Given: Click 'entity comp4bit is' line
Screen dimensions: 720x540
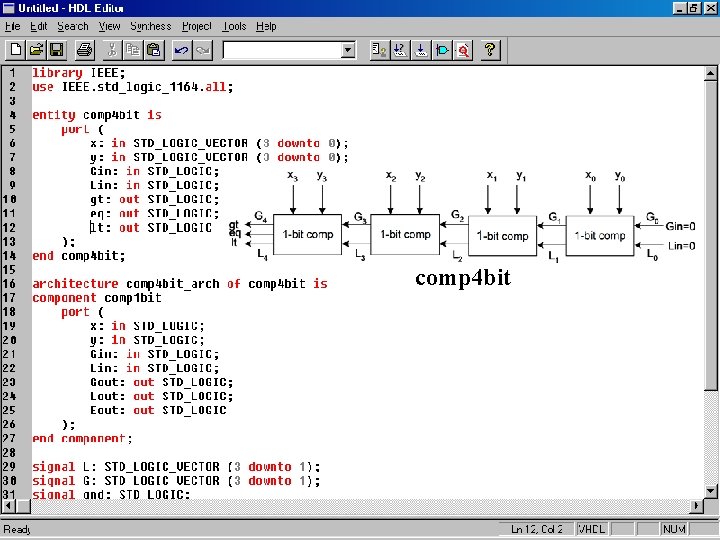Looking at the screenshot, I should pos(97,115).
